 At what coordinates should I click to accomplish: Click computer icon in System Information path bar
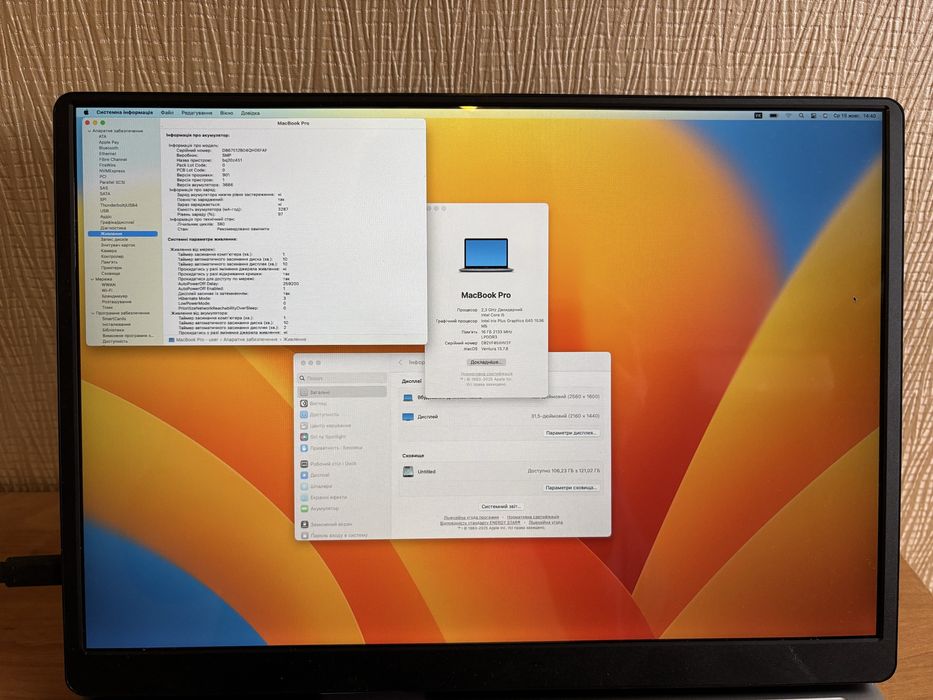[171, 339]
